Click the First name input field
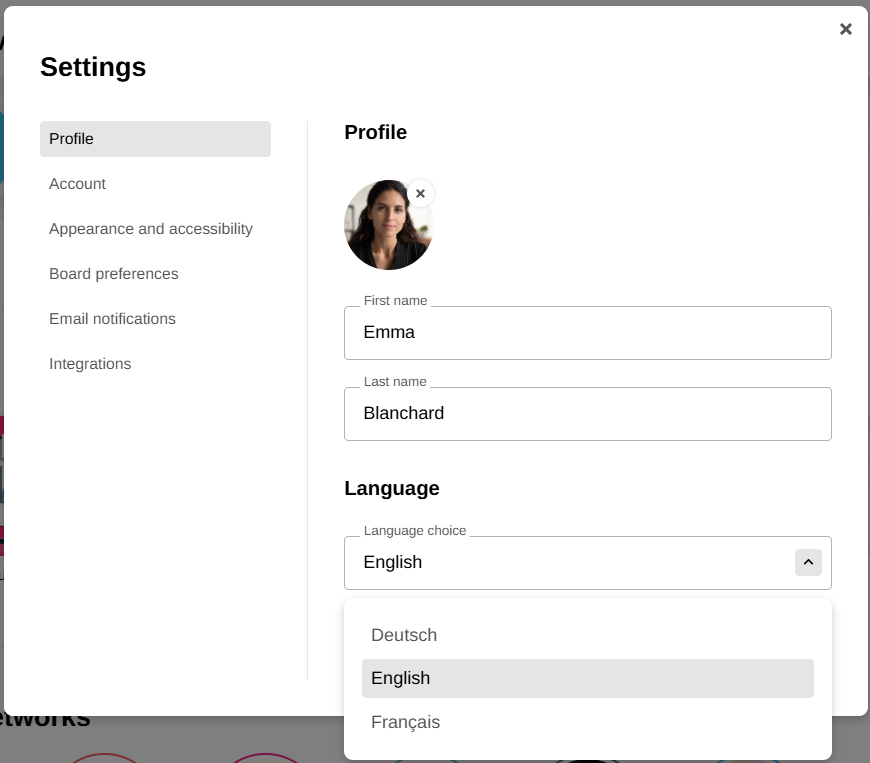870x763 pixels. pos(587,333)
